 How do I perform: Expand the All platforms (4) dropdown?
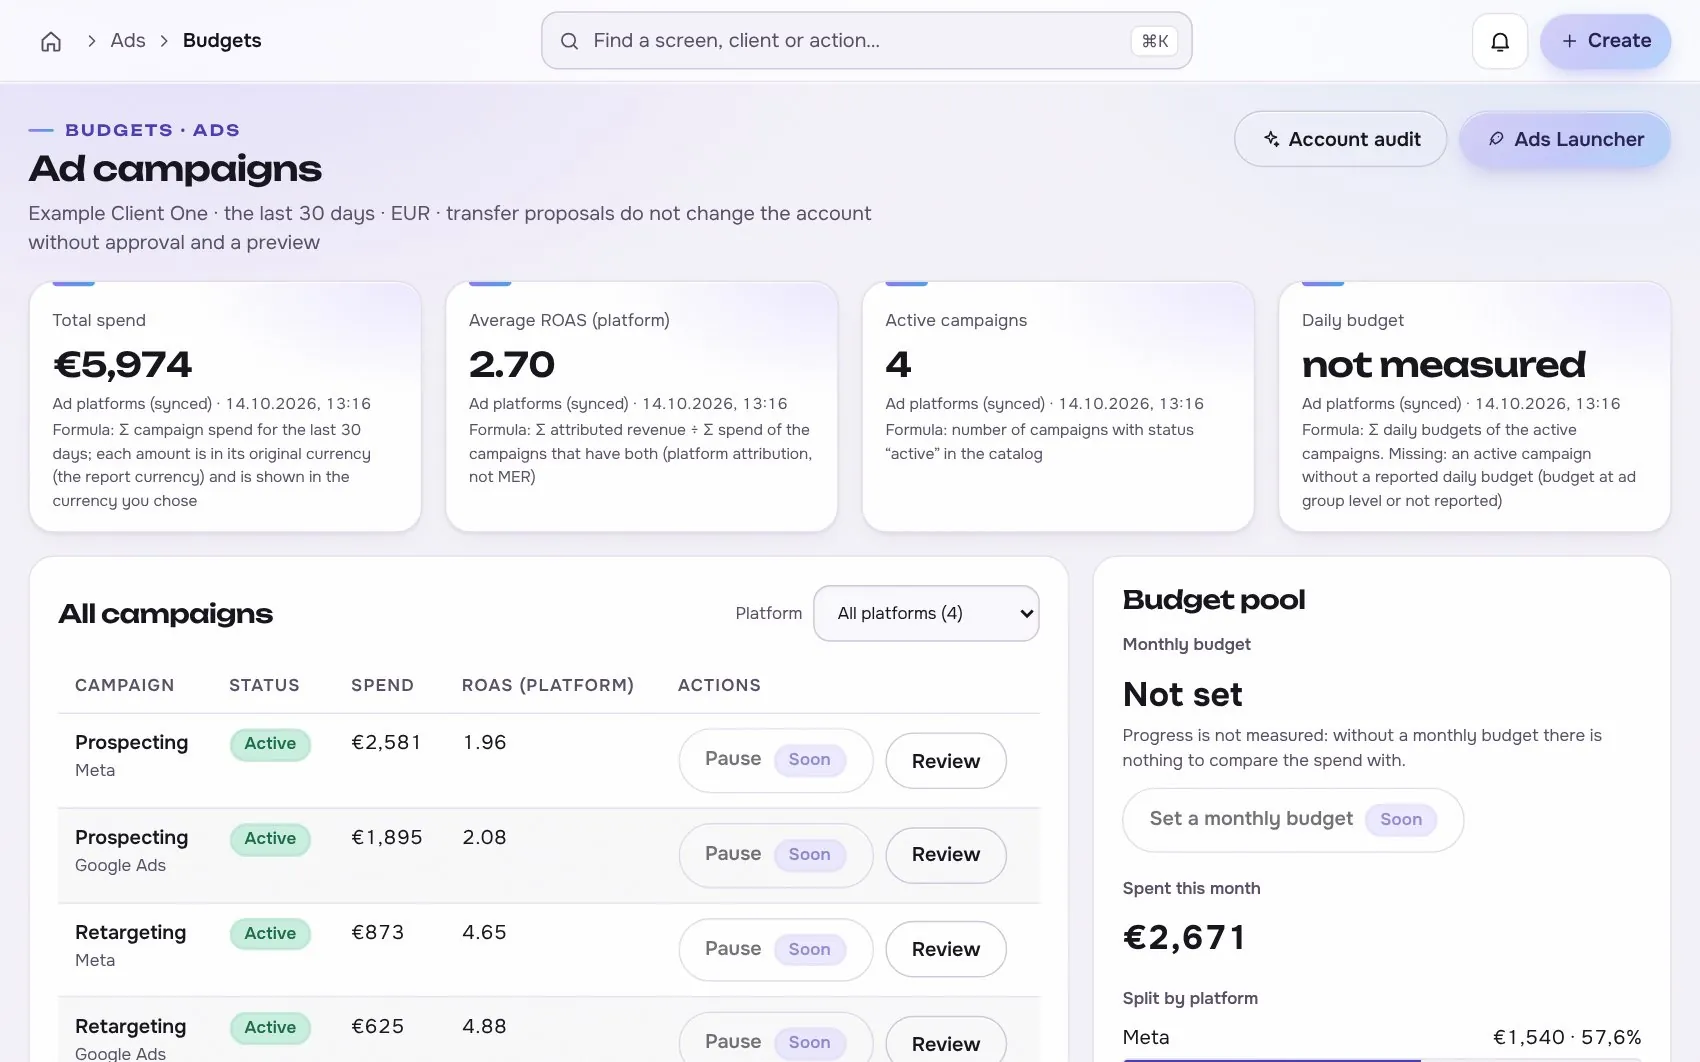coord(926,613)
